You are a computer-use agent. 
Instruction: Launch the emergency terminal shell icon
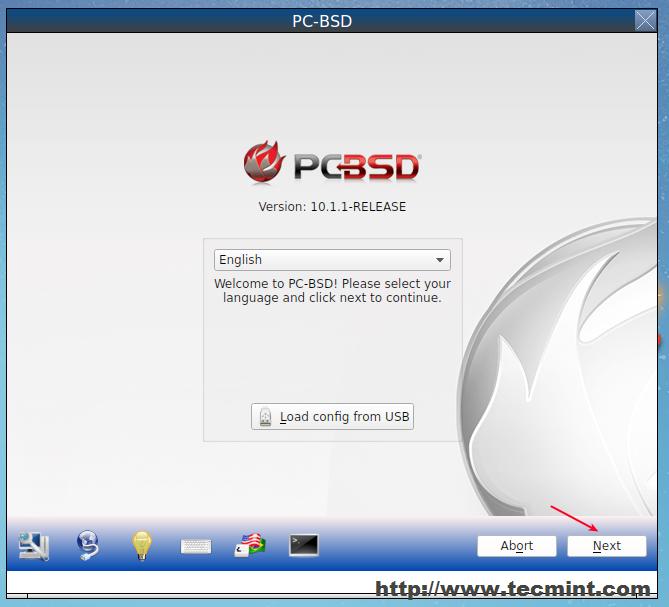[x=304, y=546]
